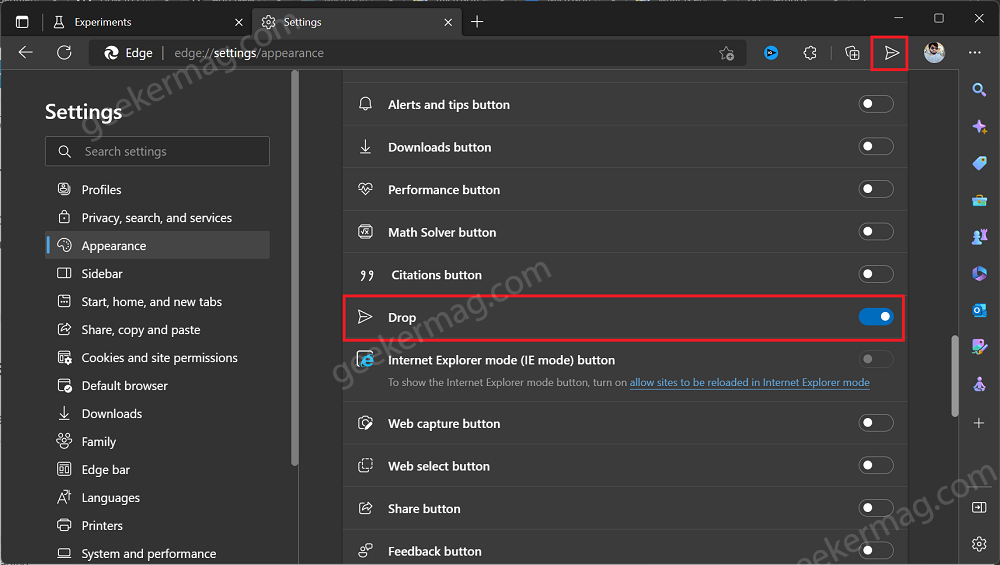Open sidebar Outlook icon

[979, 310]
